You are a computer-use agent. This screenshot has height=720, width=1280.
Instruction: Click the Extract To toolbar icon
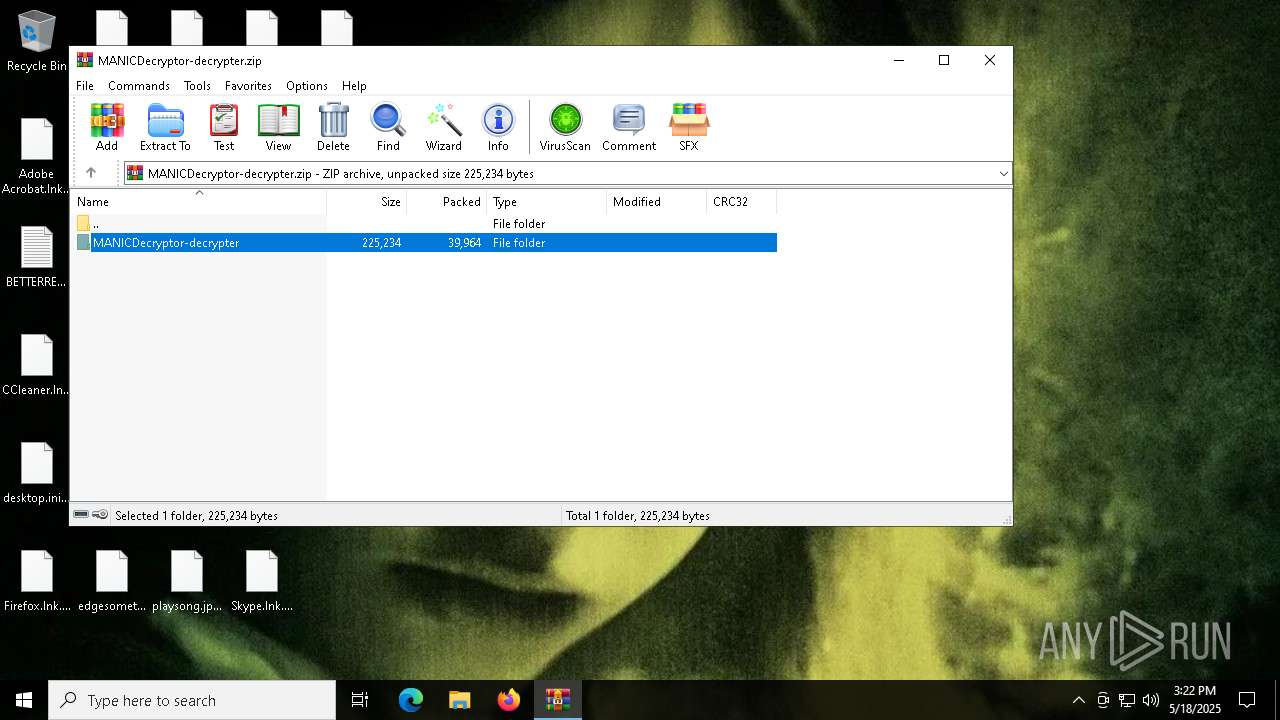[165, 127]
